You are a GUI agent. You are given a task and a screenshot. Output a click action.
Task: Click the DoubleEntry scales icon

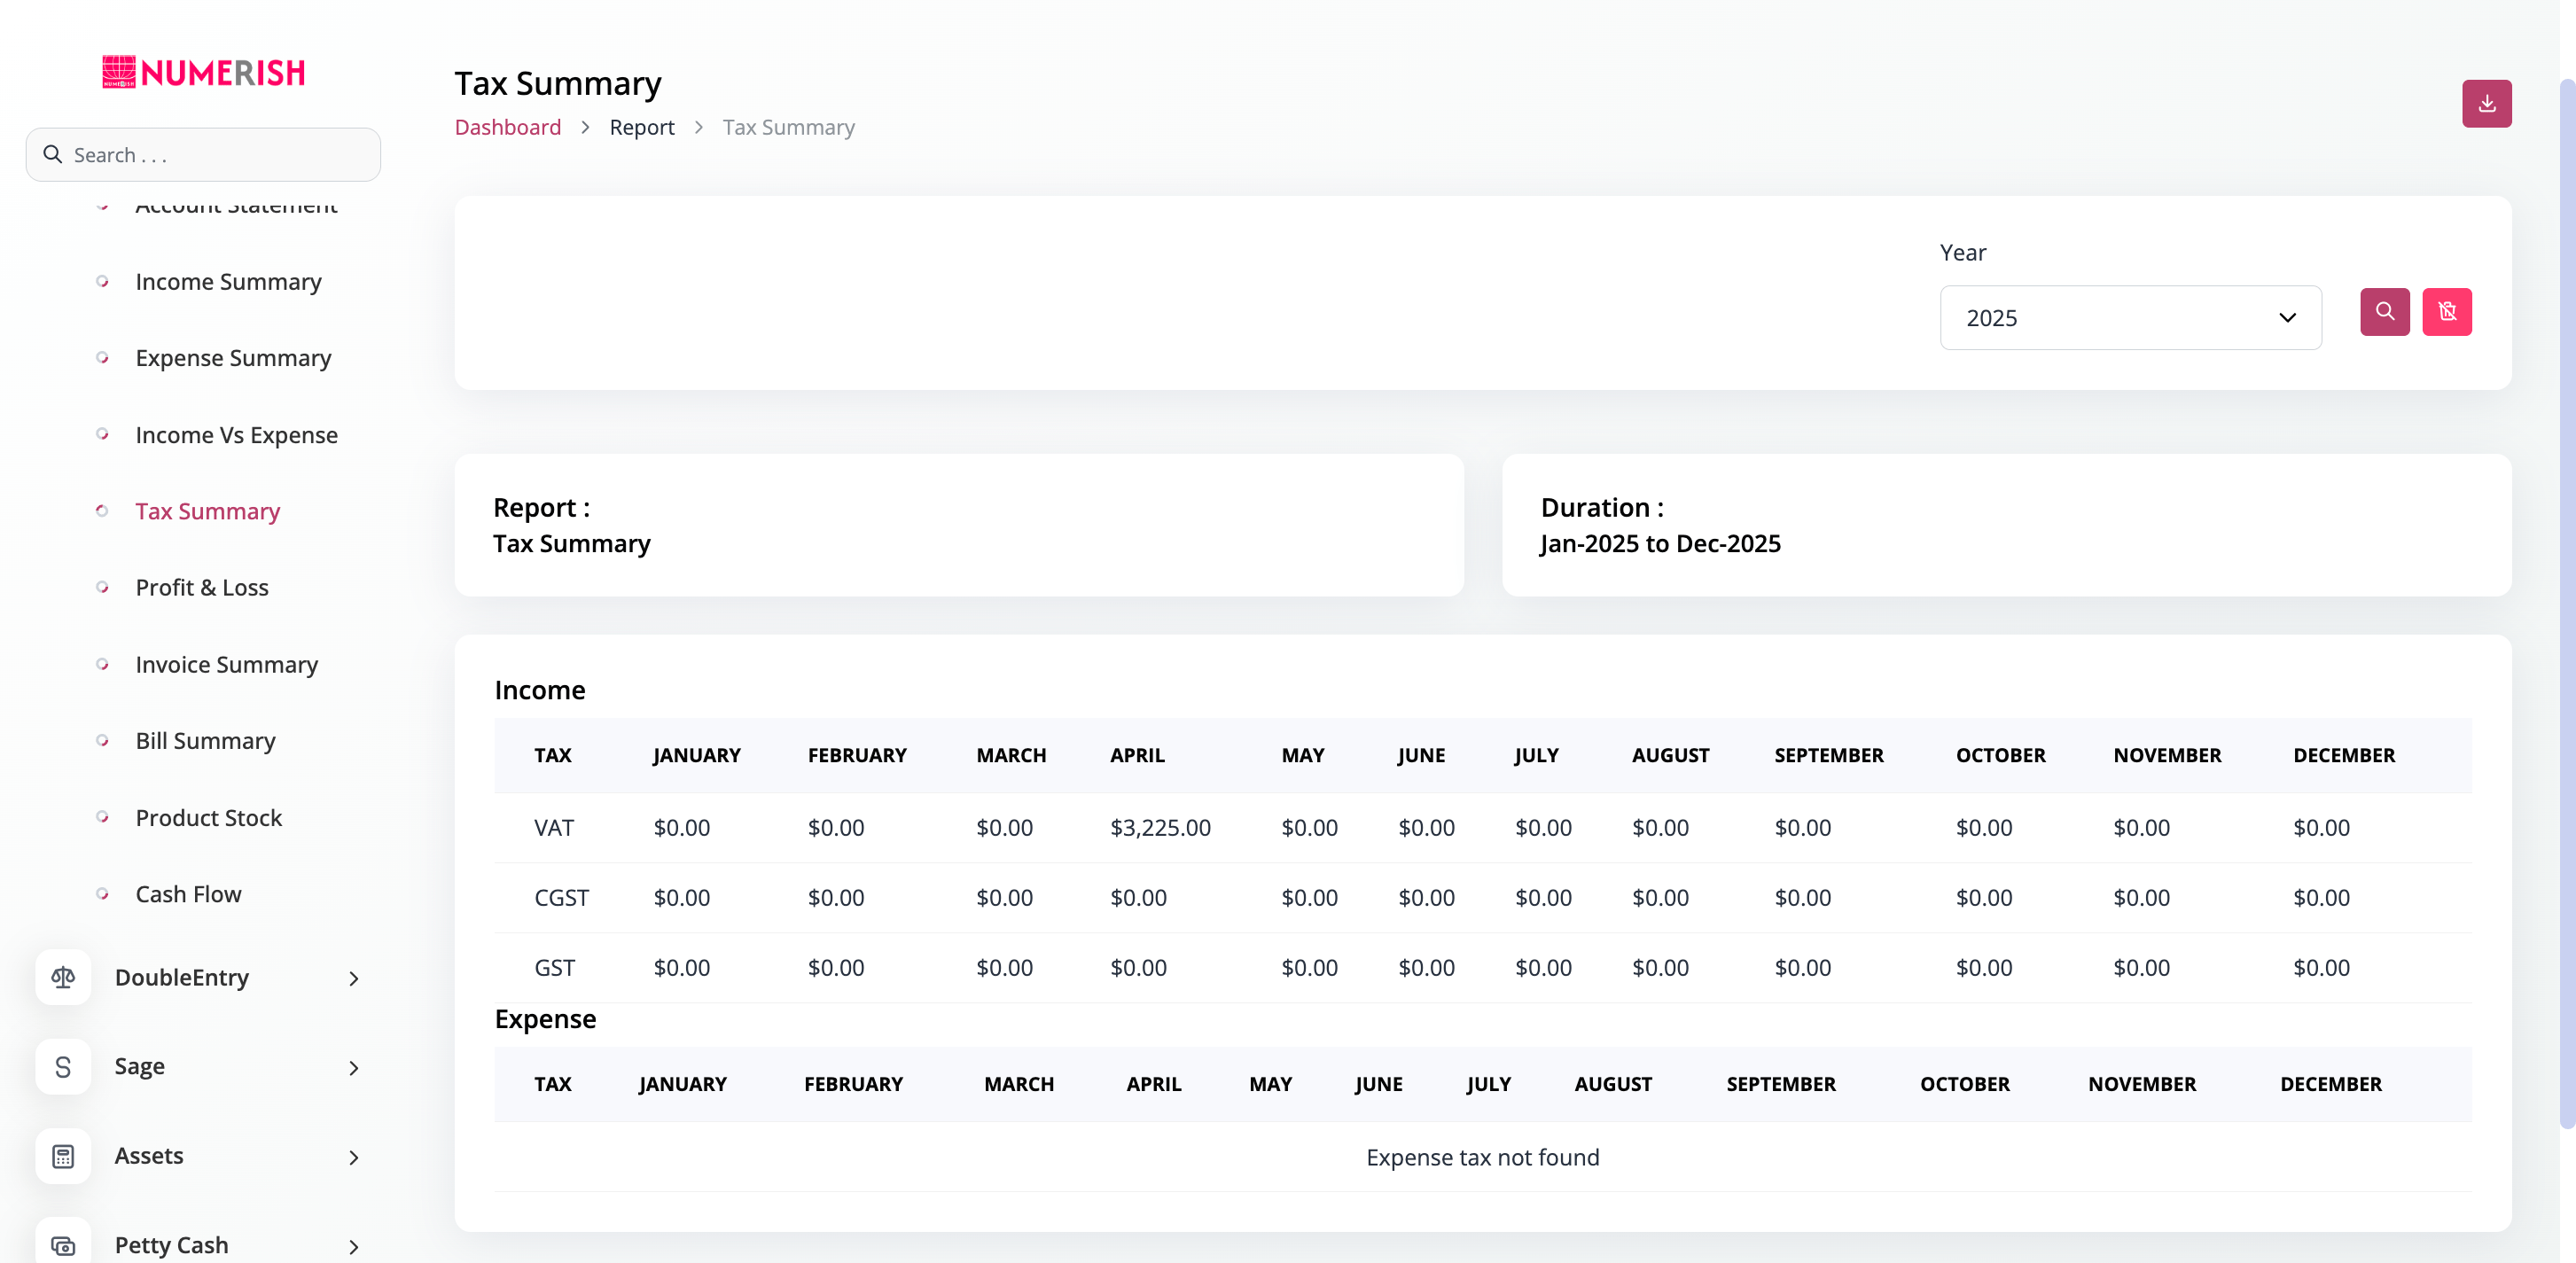coord(63,977)
